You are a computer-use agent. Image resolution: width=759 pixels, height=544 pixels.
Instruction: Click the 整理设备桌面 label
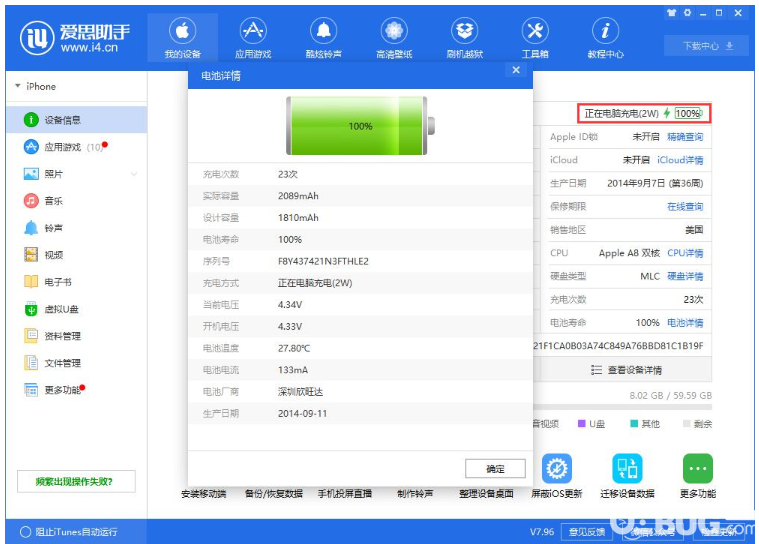pos(486,494)
